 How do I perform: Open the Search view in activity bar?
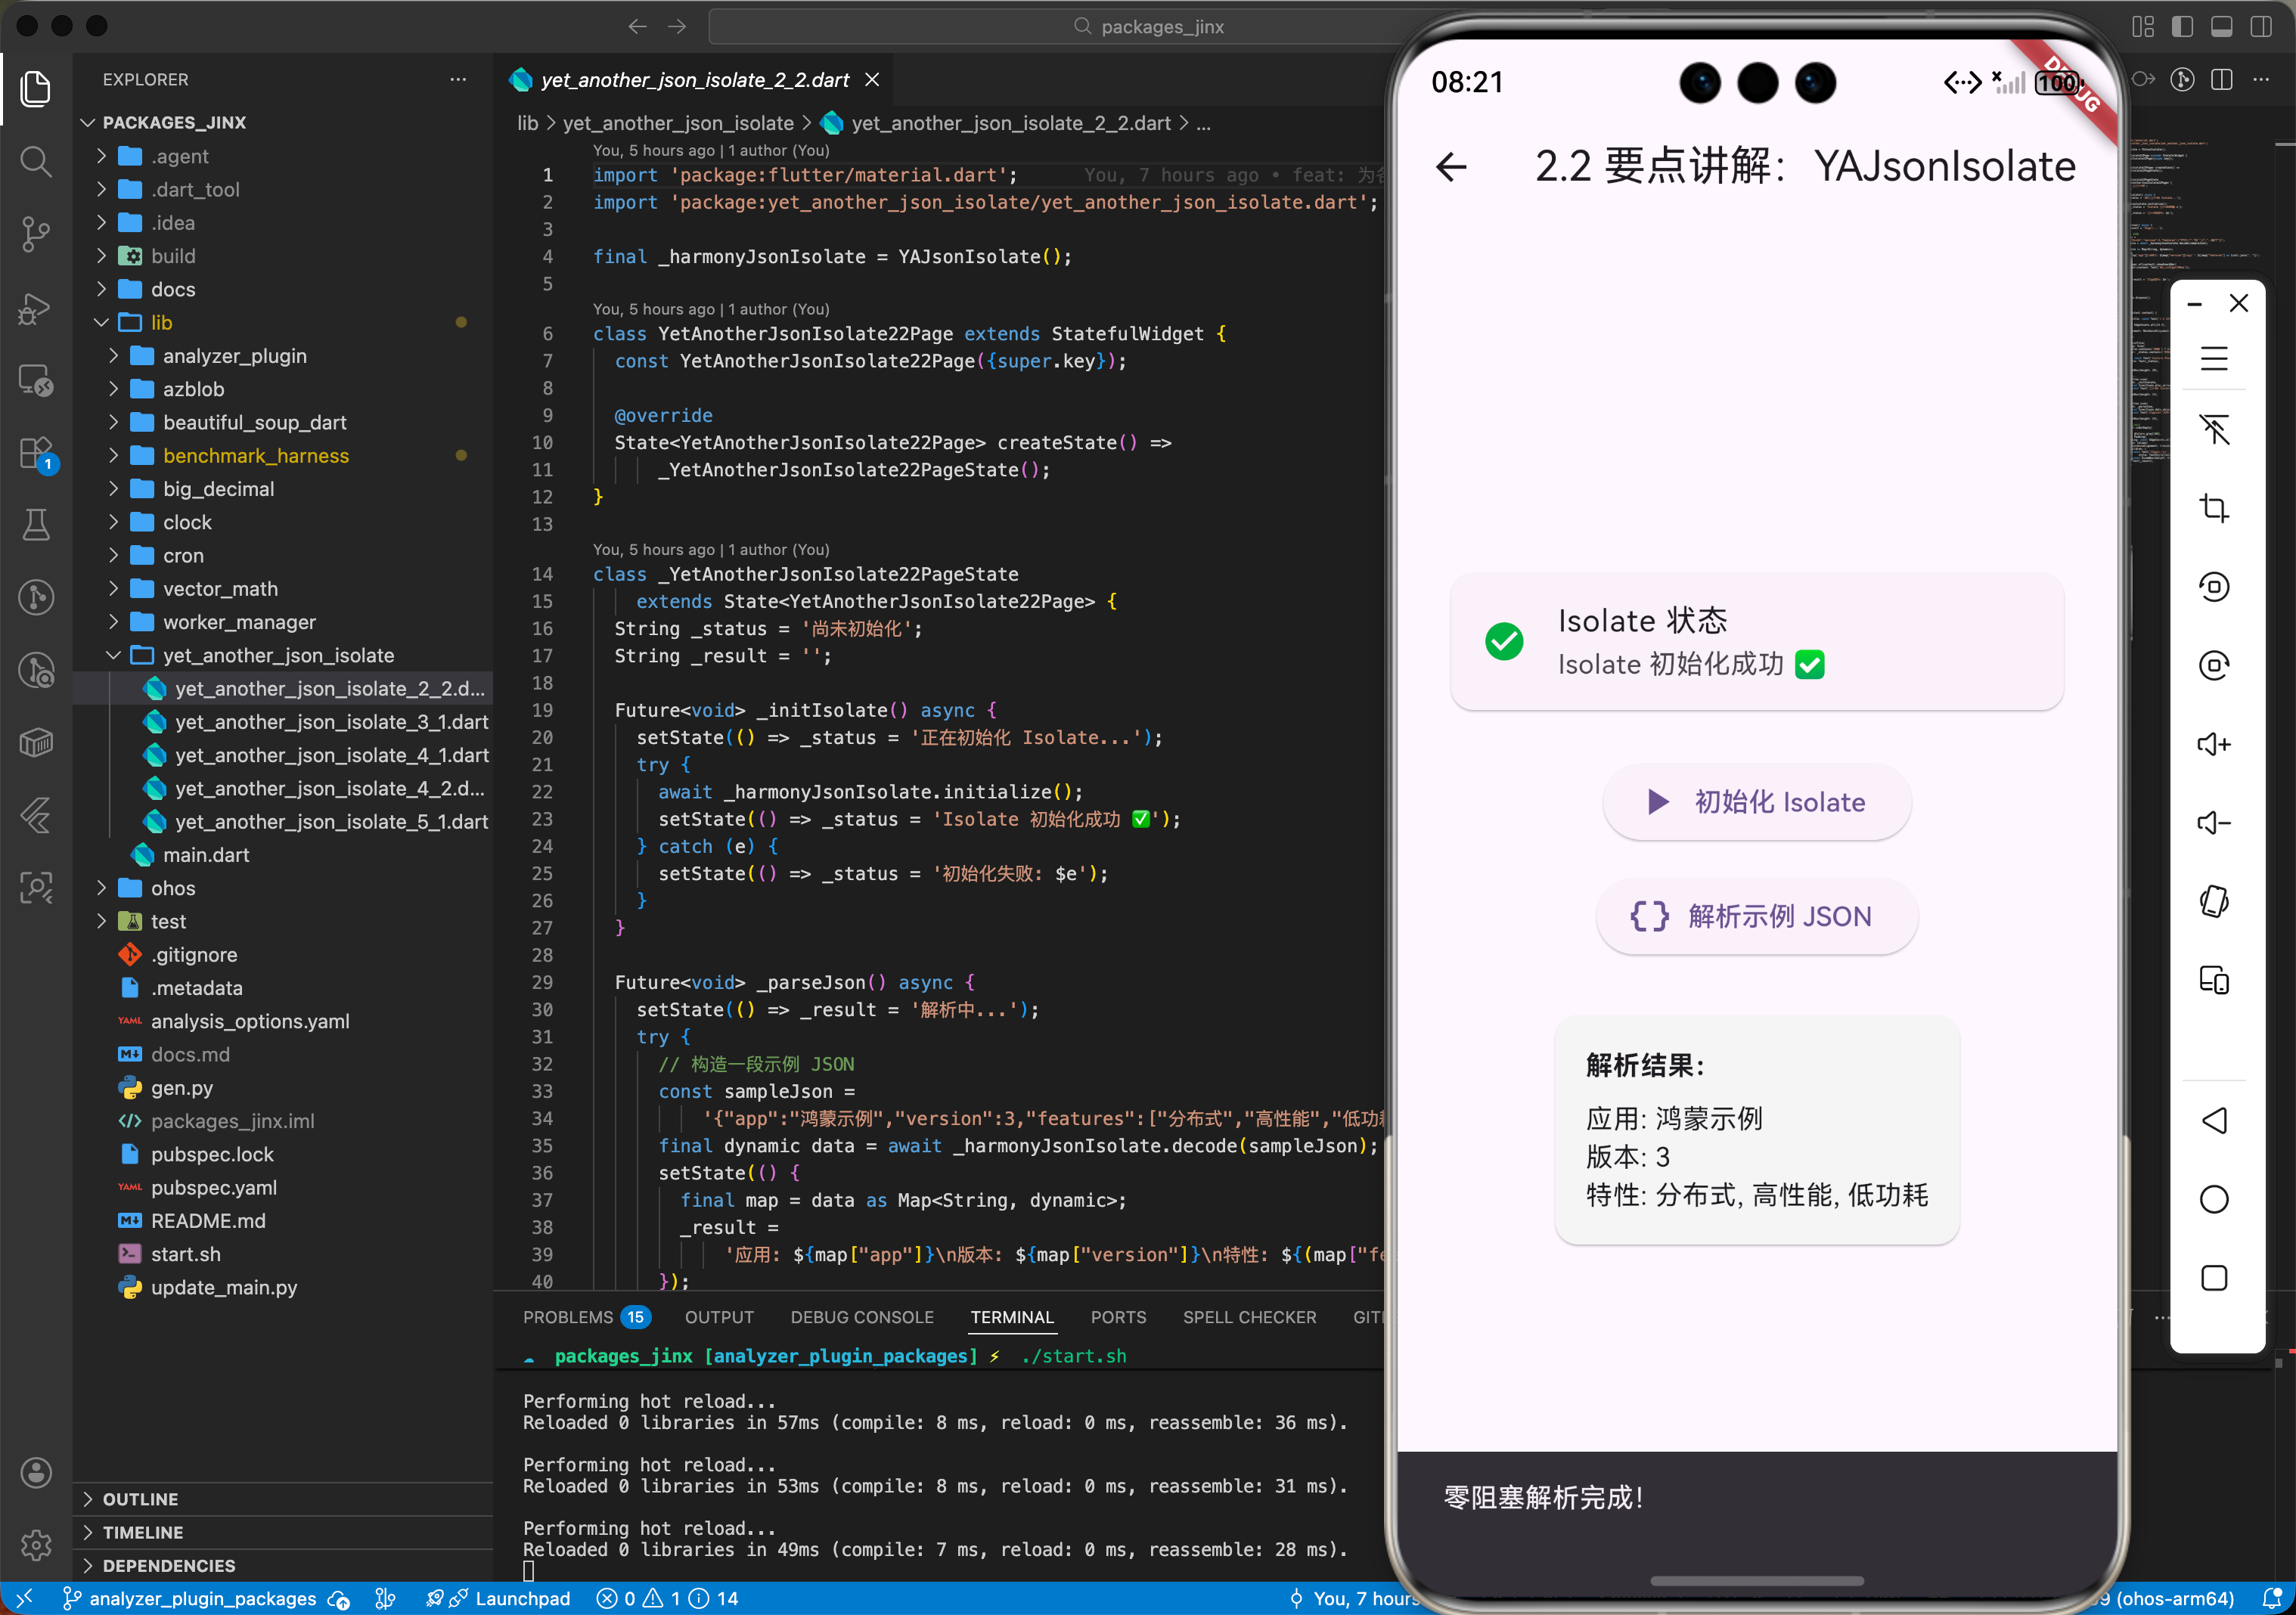coord(36,161)
